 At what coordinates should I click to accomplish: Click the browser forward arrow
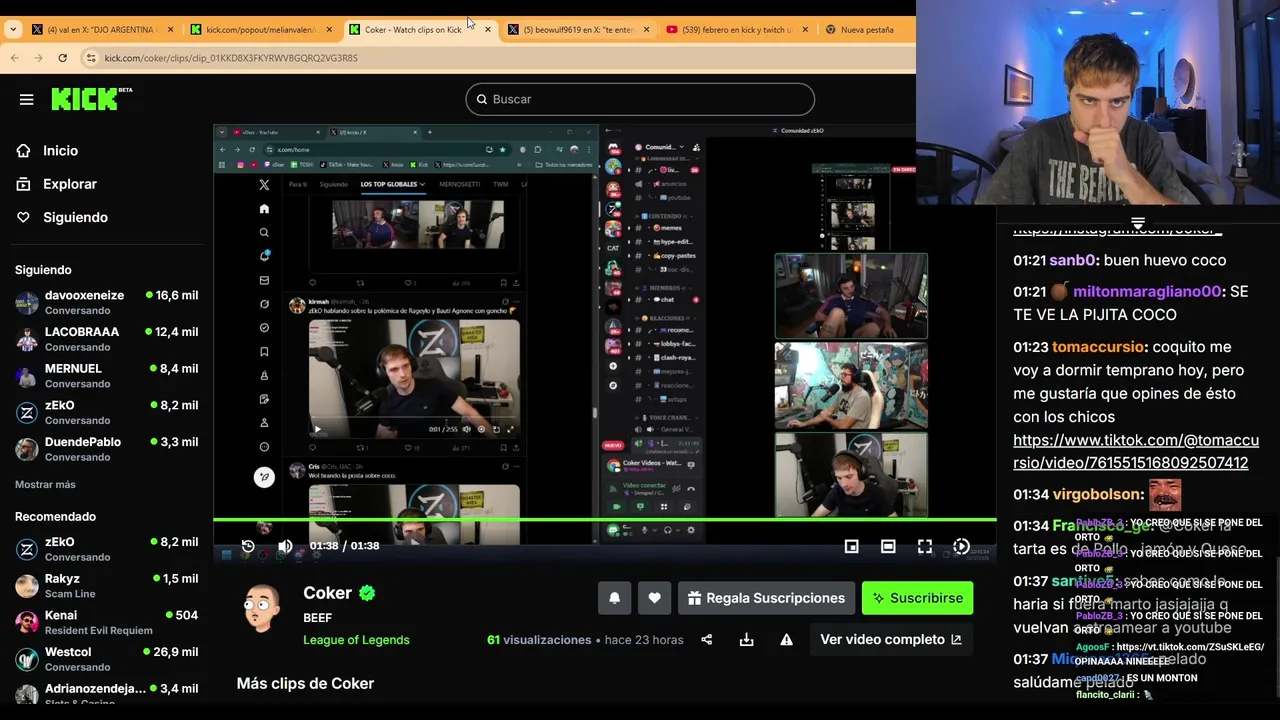click(39, 58)
